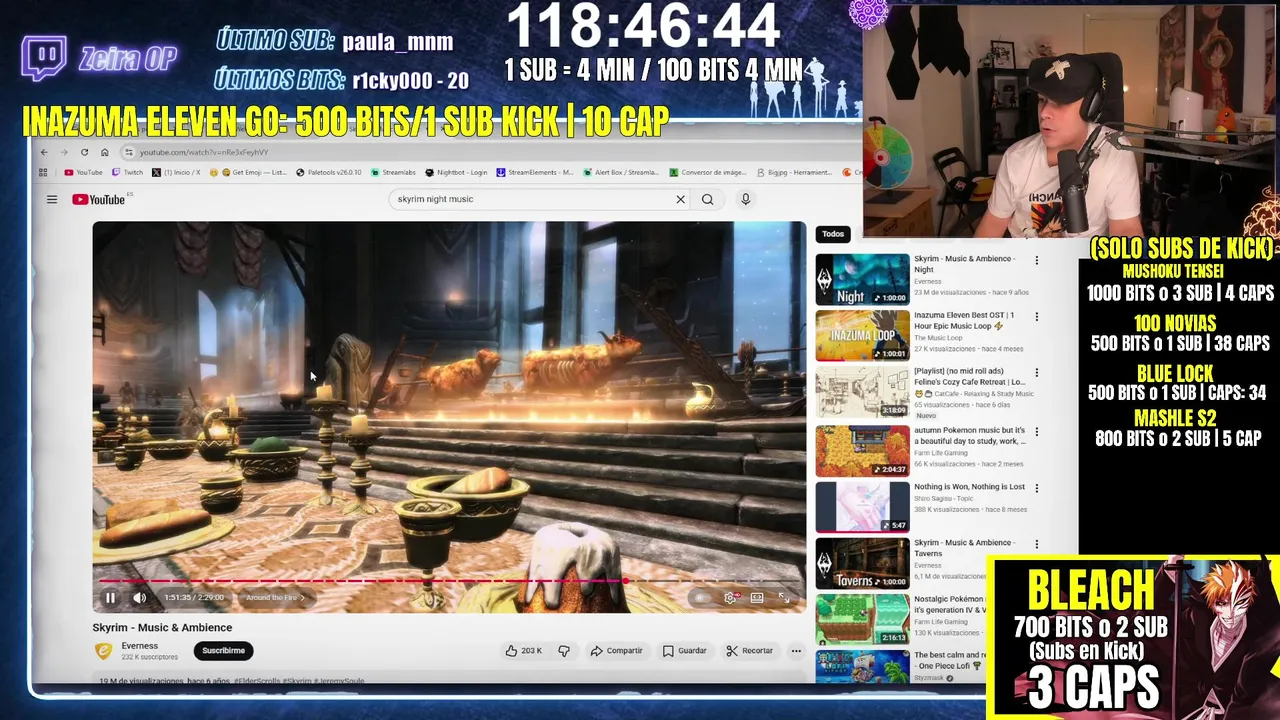Enter fullscreen on the video player
This screenshot has width=1280, height=720.
point(784,598)
